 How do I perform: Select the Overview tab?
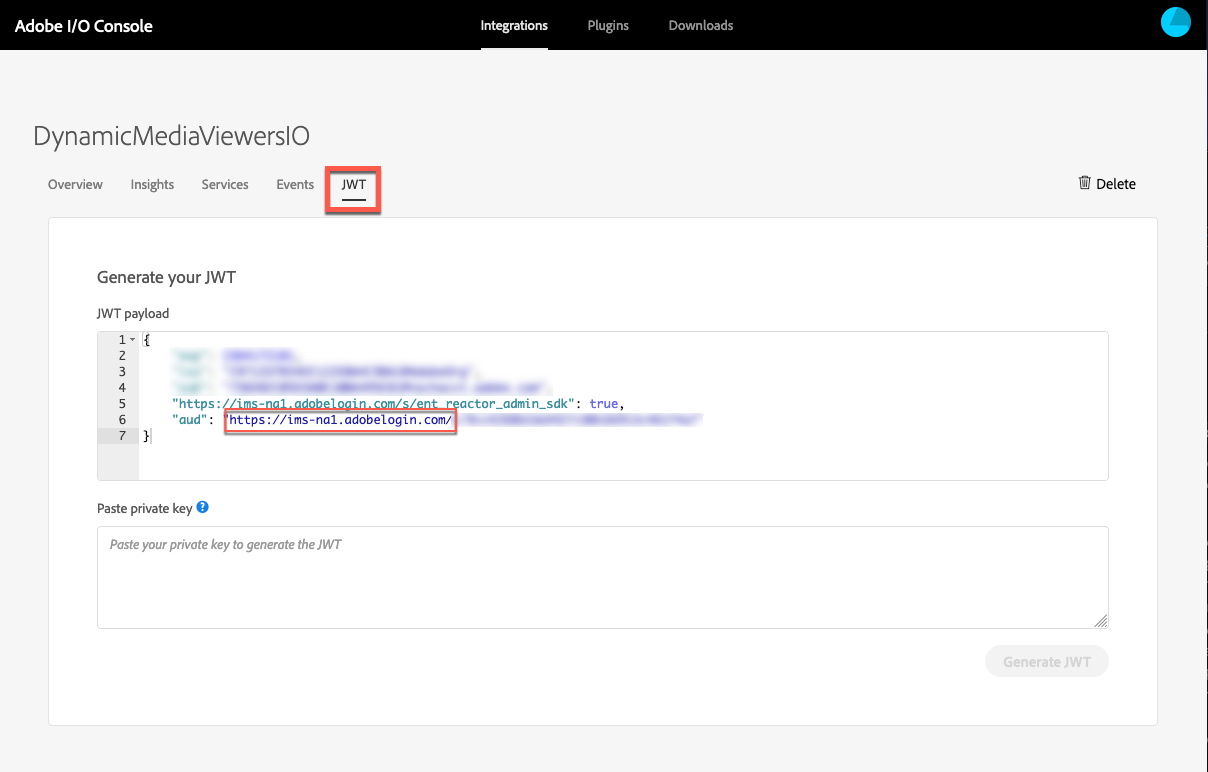click(75, 184)
